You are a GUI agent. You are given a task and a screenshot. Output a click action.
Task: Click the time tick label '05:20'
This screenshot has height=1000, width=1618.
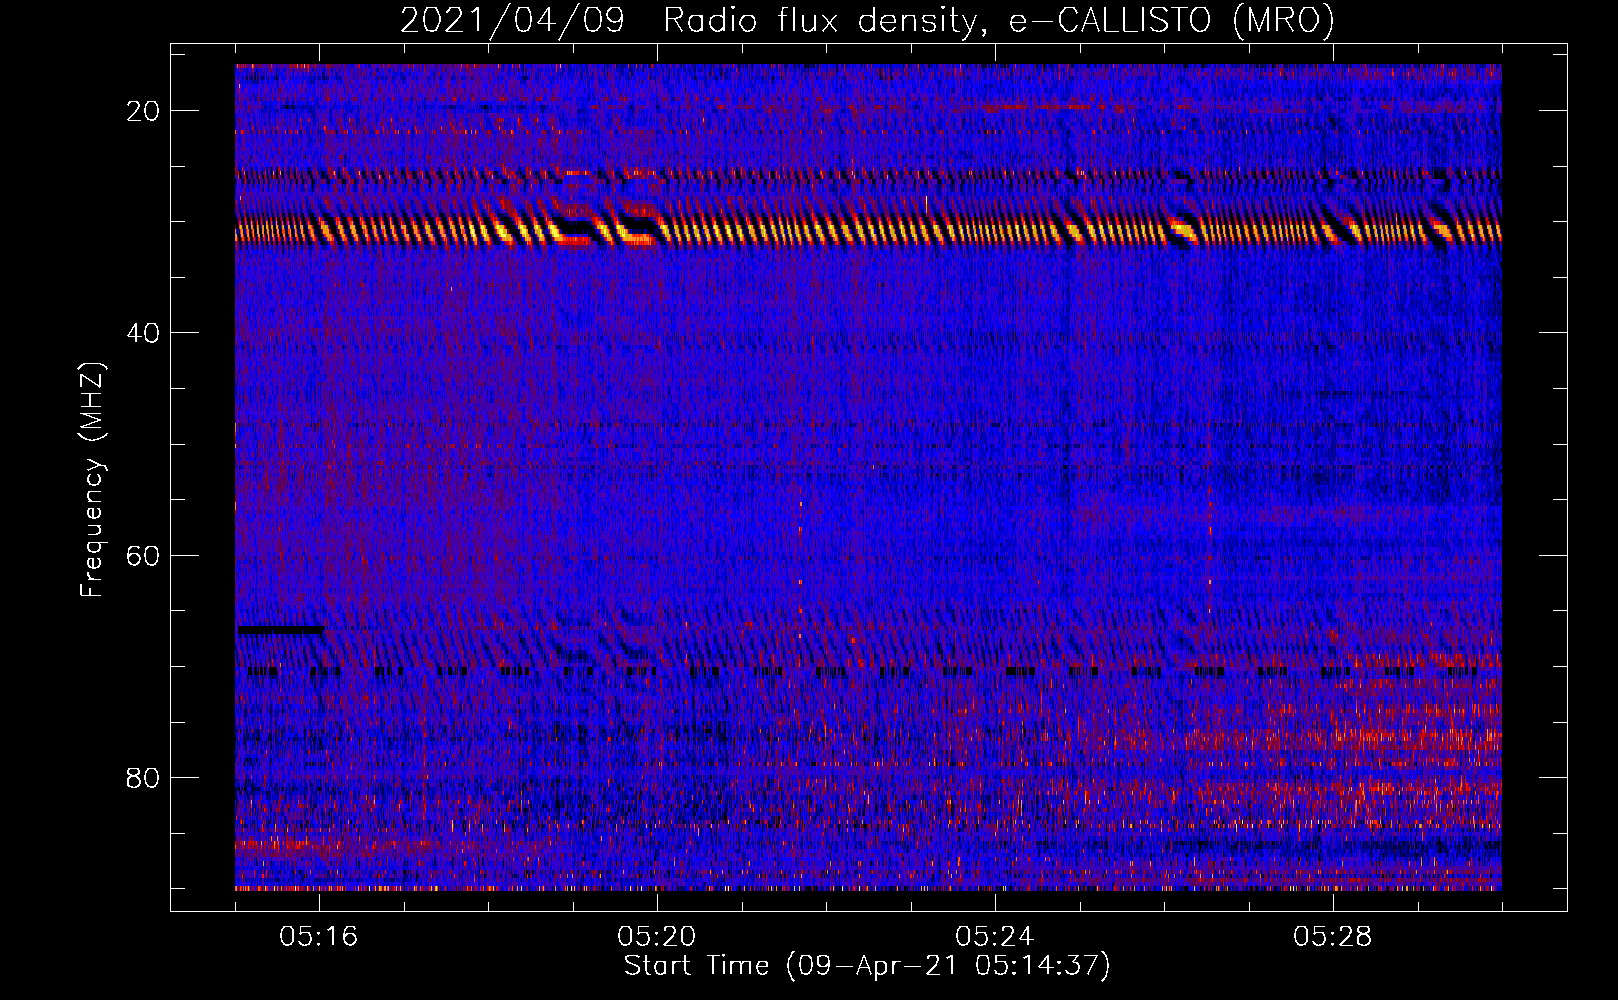657,937
